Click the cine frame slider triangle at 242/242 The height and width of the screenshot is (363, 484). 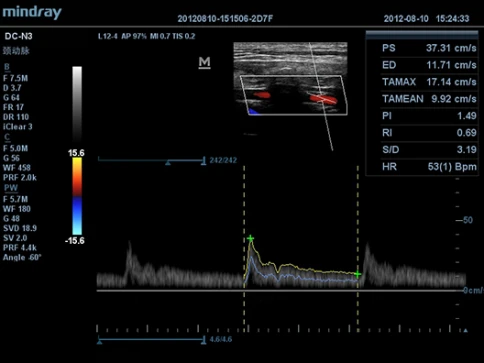tap(168, 163)
